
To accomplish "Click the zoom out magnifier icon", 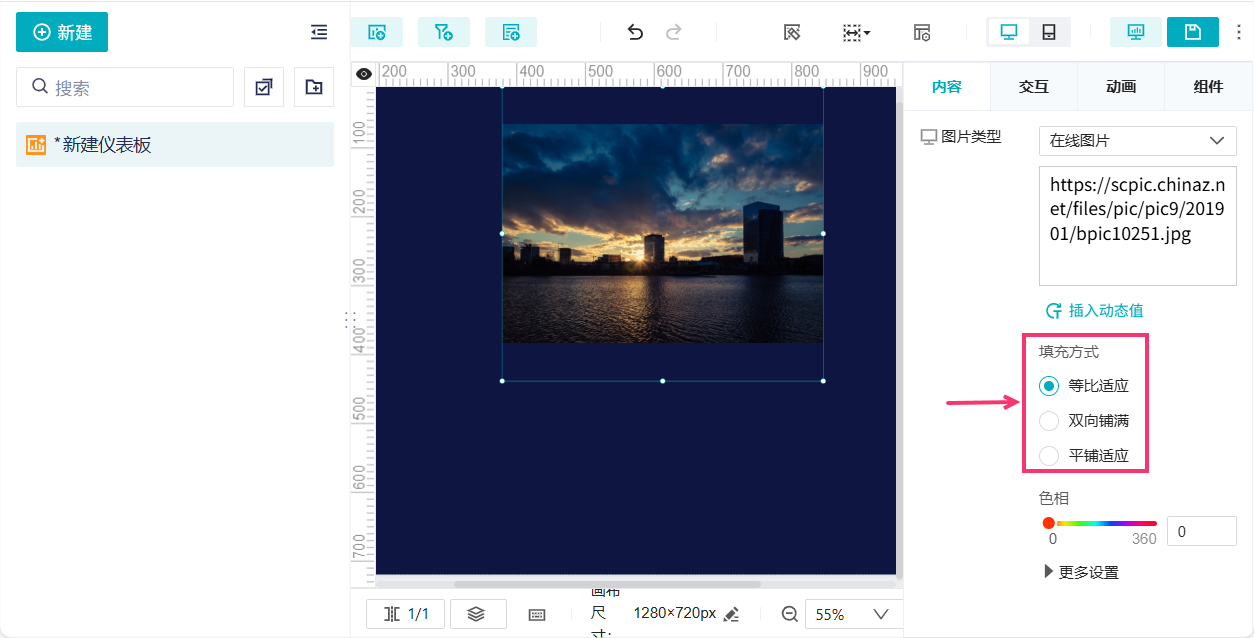I will (x=789, y=614).
